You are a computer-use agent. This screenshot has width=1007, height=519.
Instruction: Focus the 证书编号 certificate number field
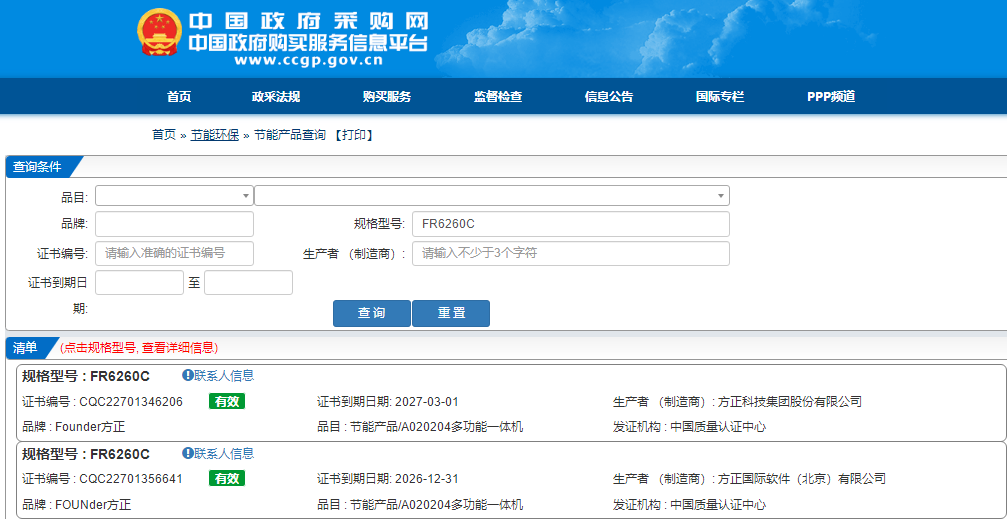click(x=174, y=253)
